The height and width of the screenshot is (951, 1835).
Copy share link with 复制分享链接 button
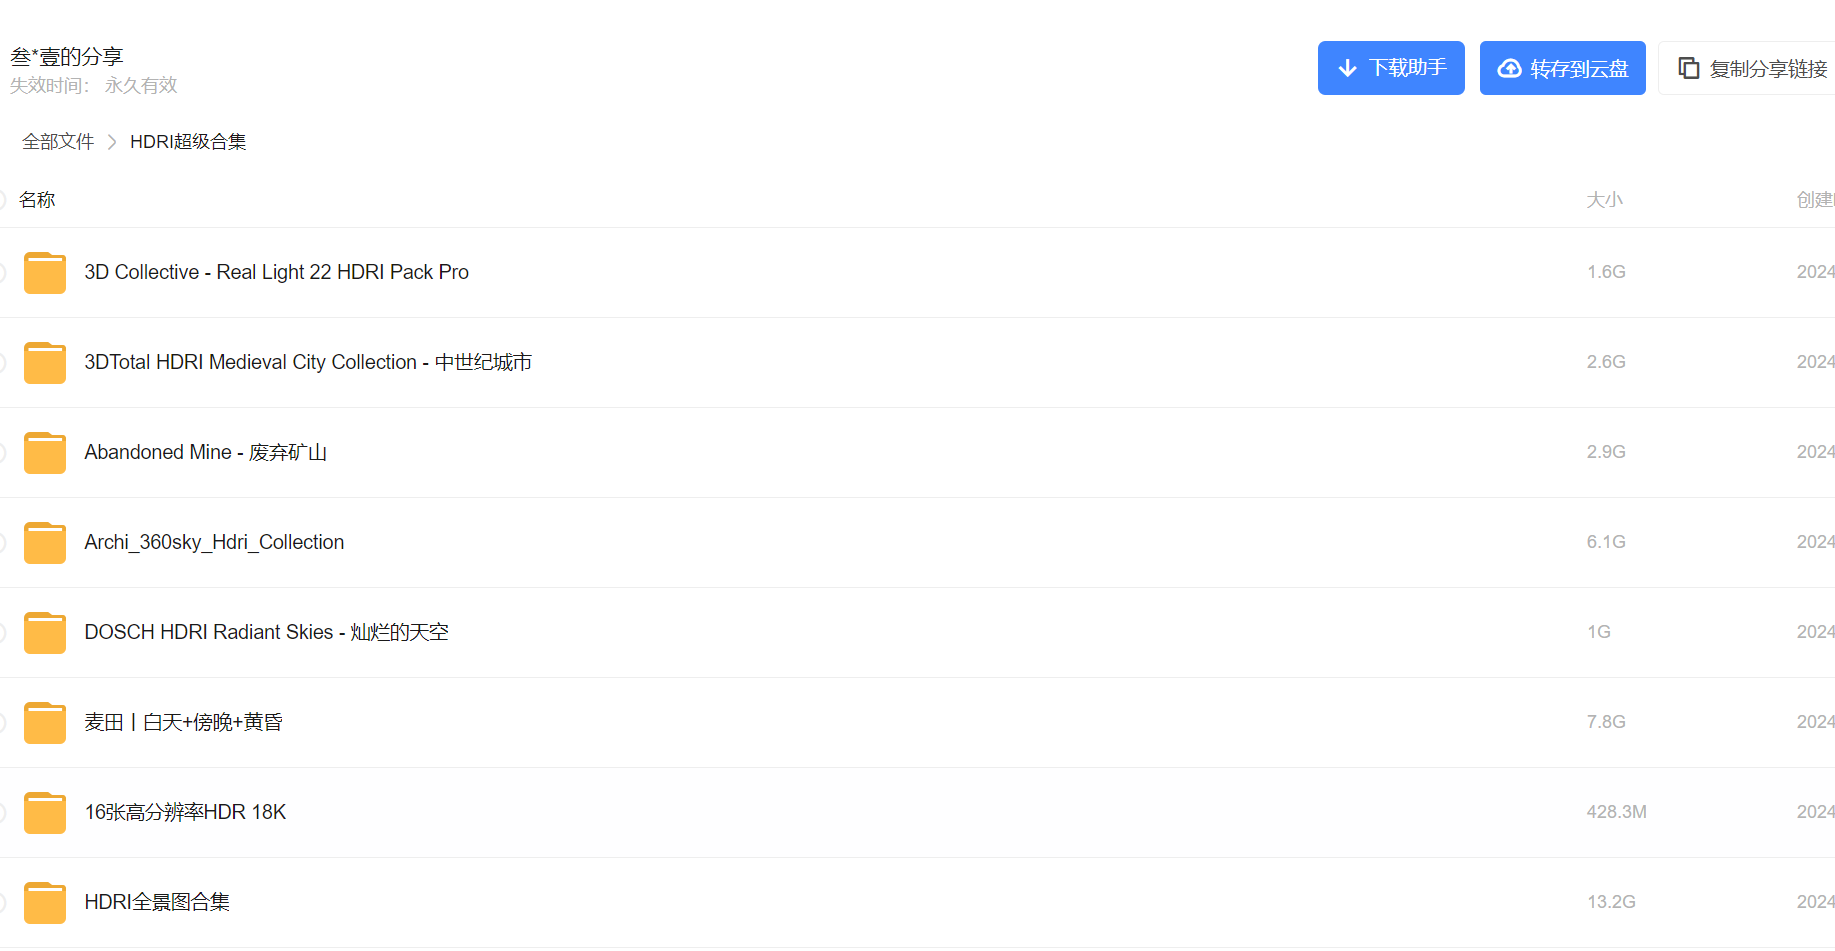click(1752, 69)
